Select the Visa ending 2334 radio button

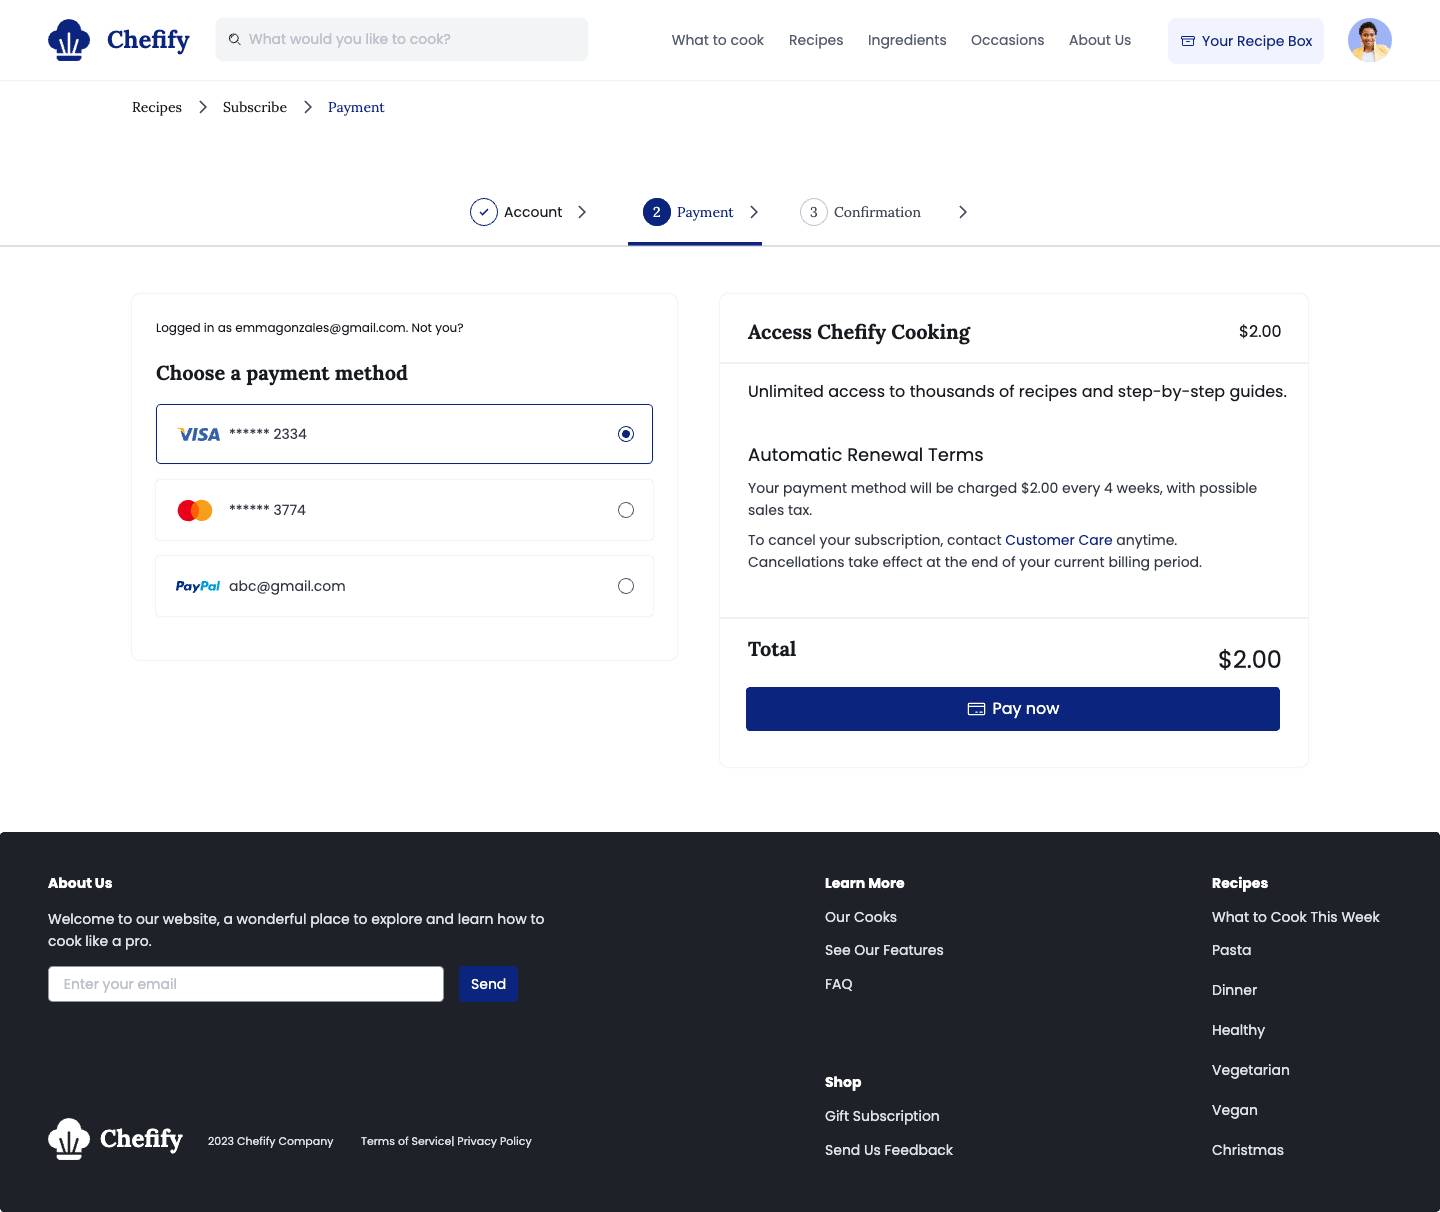pos(626,434)
